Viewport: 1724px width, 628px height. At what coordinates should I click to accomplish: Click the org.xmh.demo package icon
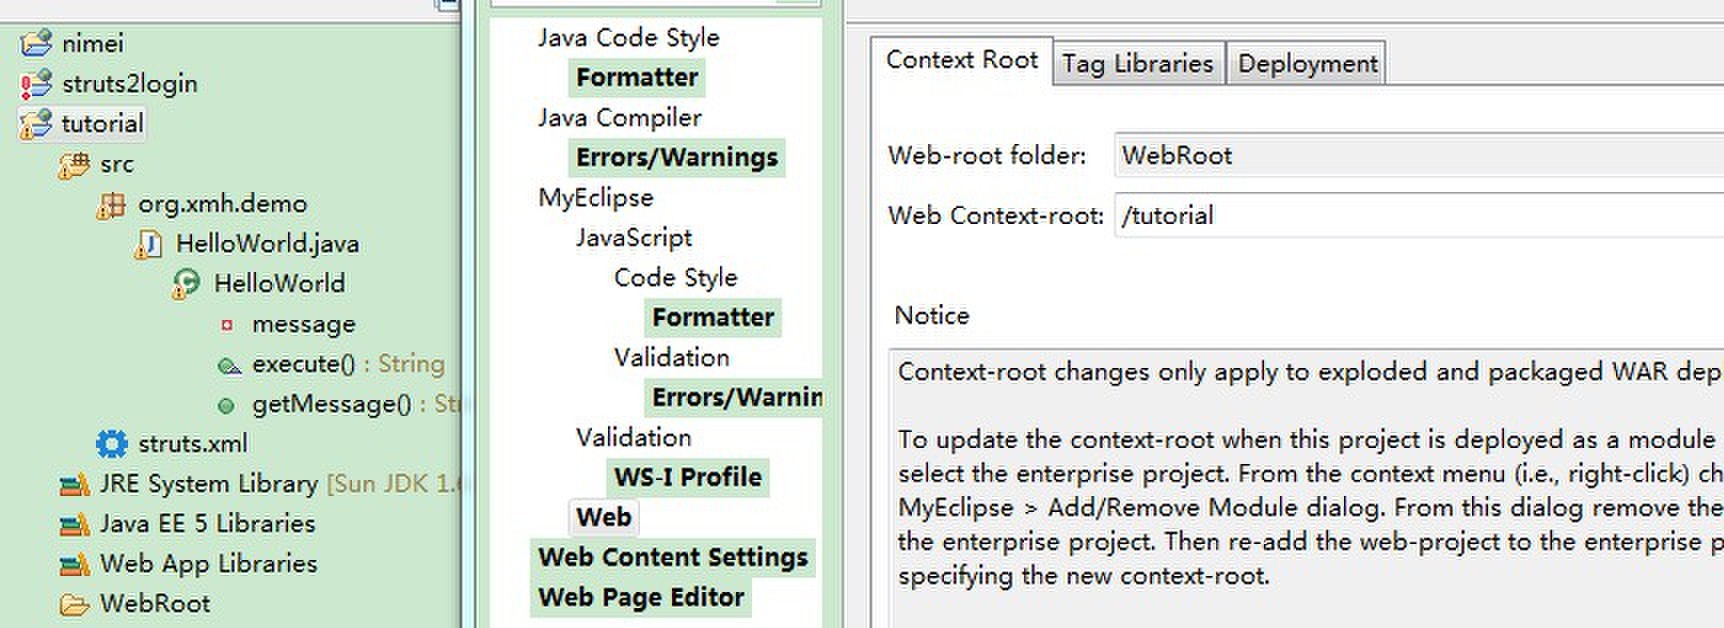111,204
